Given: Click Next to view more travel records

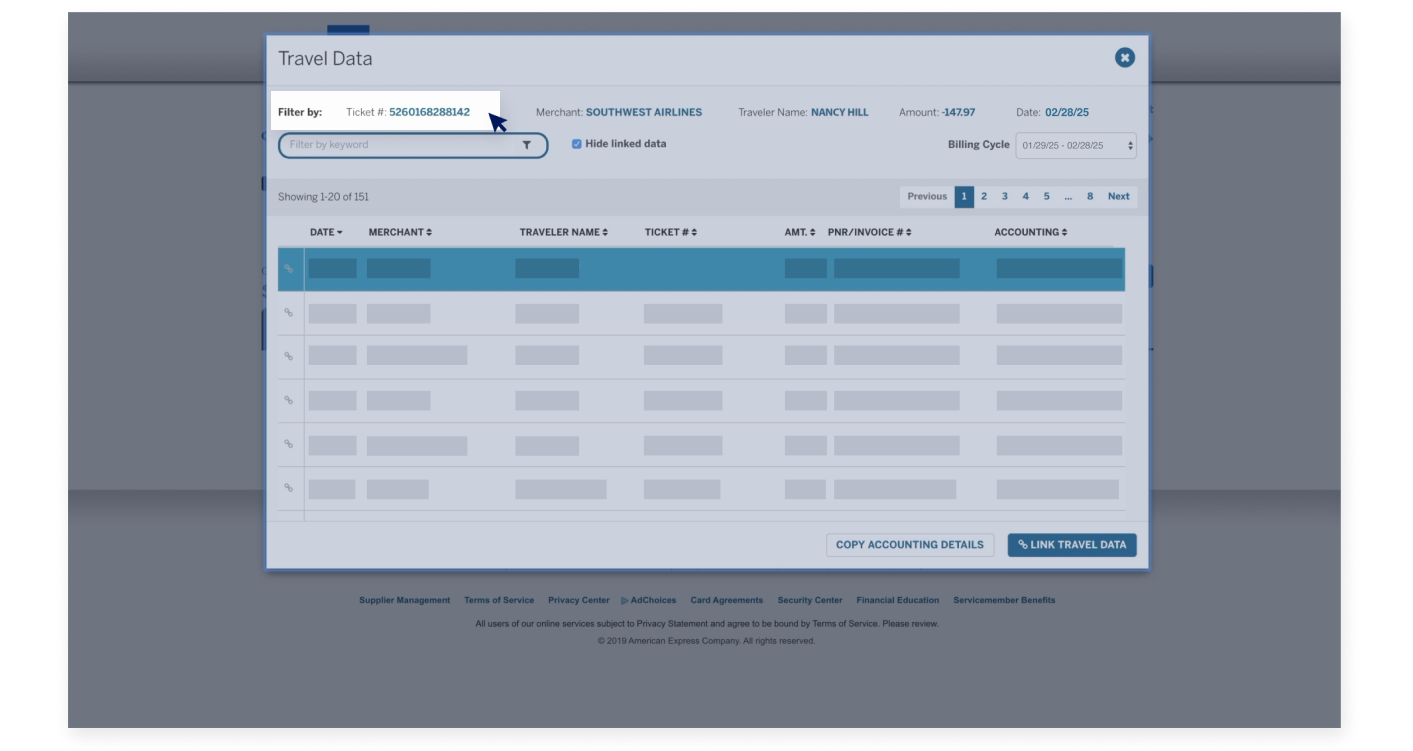Looking at the screenshot, I should tap(1118, 196).
